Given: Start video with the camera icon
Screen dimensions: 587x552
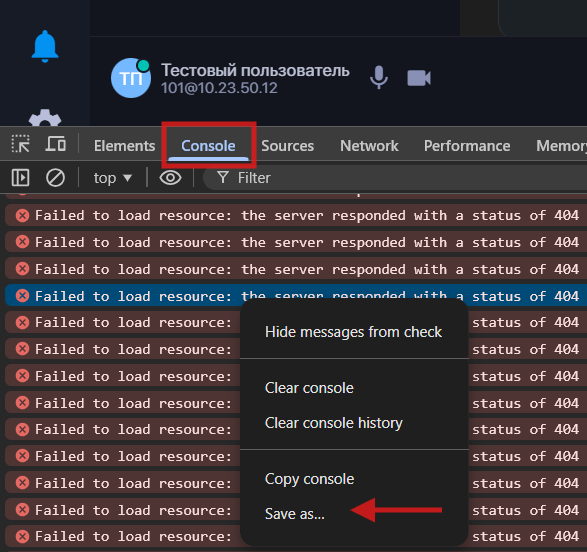Looking at the screenshot, I should point(419,78).
